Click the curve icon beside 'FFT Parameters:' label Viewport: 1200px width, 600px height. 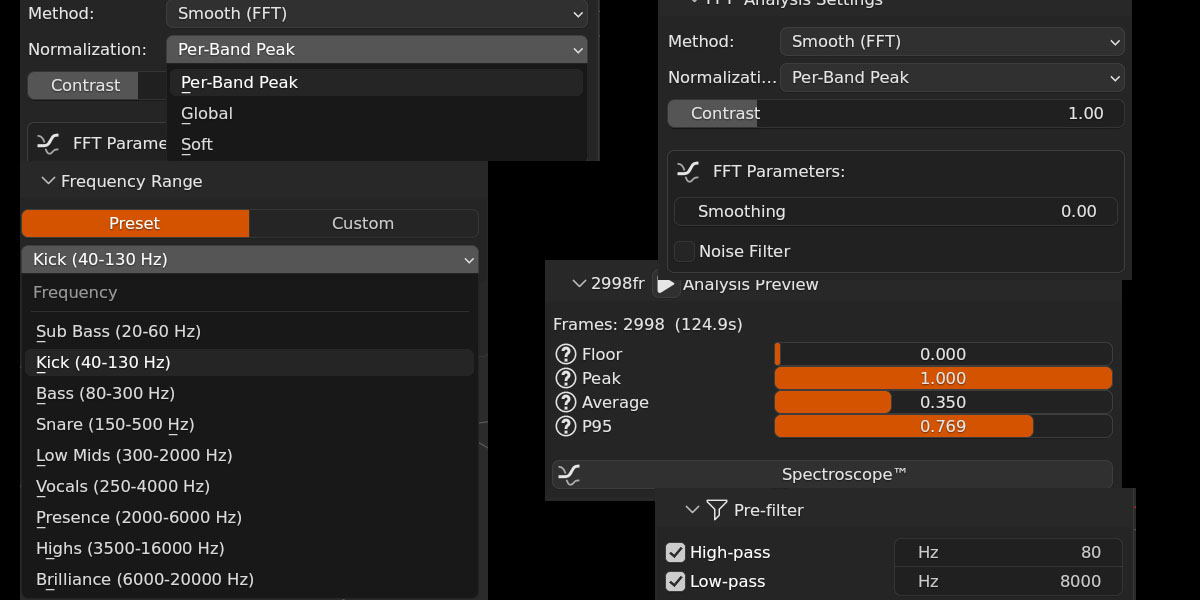coord(688,171)
